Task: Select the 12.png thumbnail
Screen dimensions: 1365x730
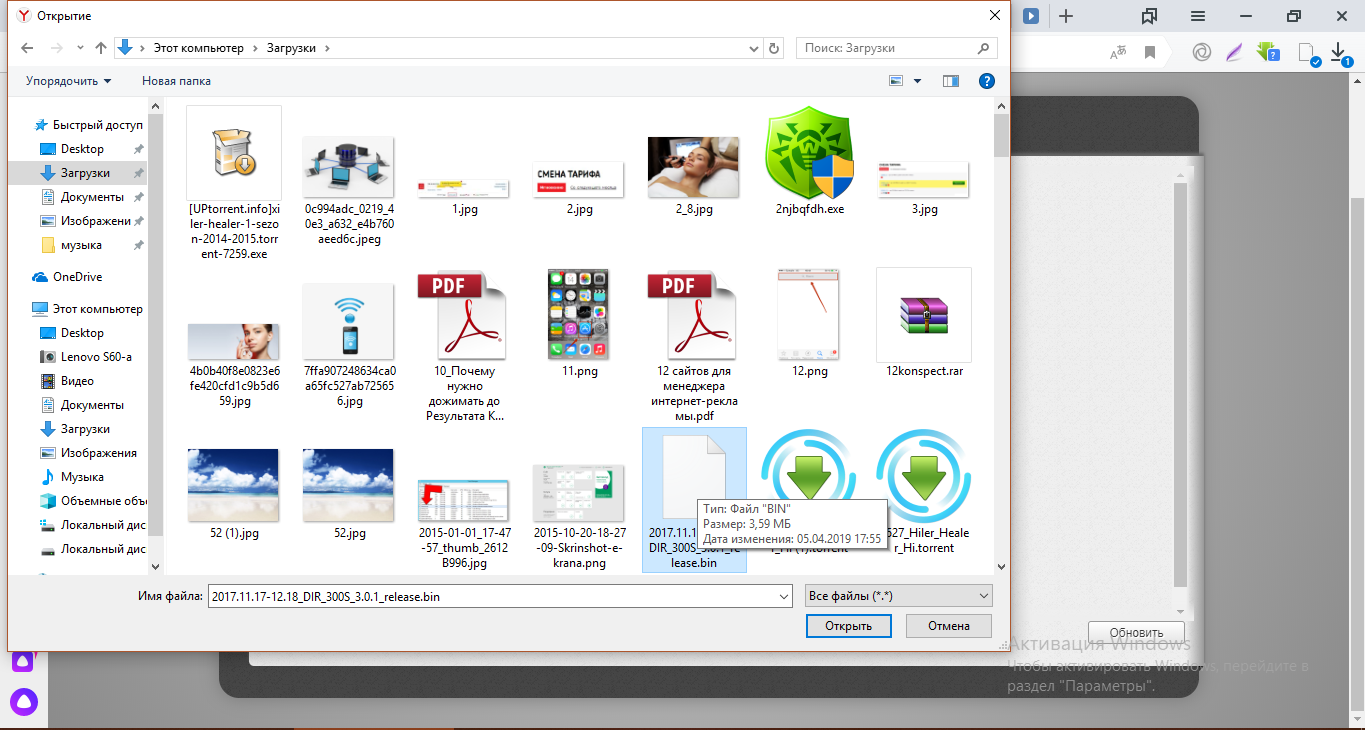Action: pyautogui.click(x=809, y=324)
